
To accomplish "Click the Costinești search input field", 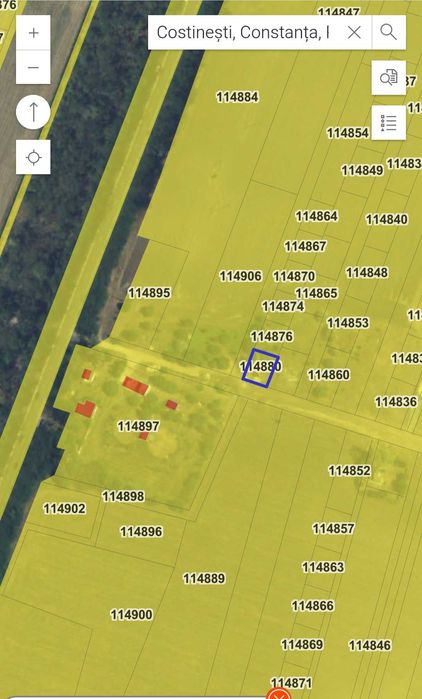I will (243, 32).
